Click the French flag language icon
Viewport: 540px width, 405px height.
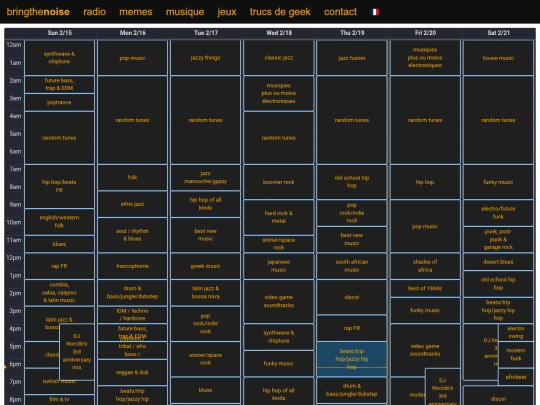click(x=375, y=12)
